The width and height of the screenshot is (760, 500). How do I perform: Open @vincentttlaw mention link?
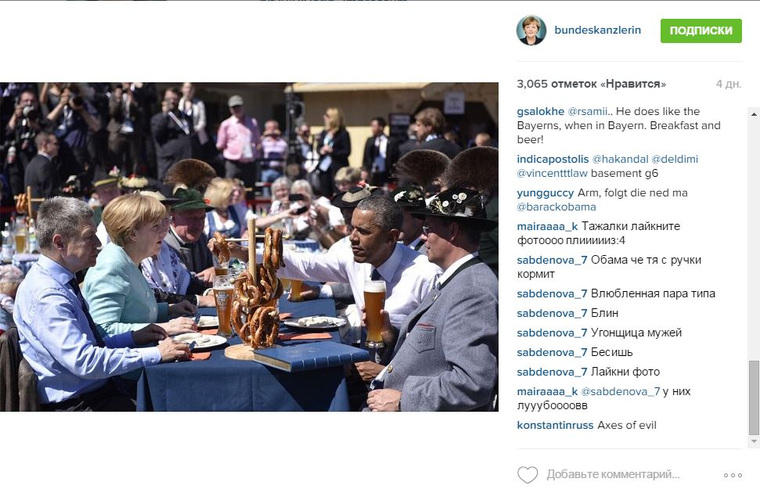552,173
